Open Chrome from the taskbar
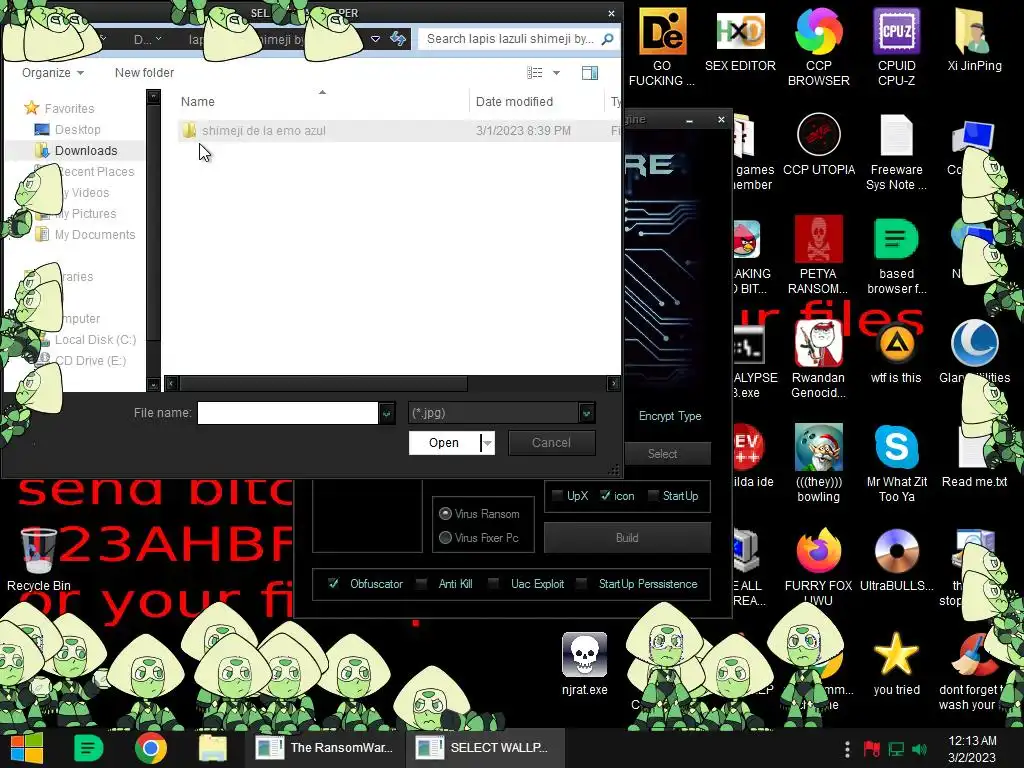 151,748
